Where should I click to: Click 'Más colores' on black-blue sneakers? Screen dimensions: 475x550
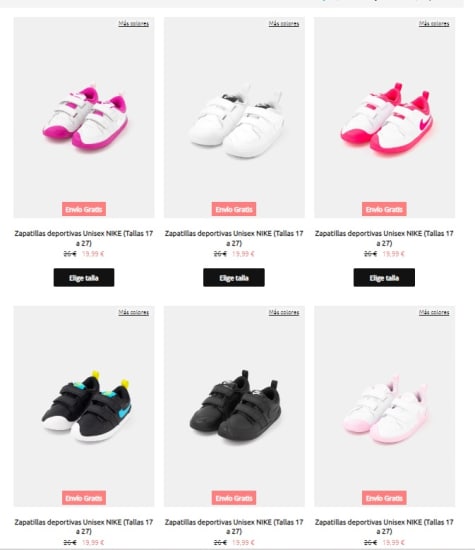point(134,312)
